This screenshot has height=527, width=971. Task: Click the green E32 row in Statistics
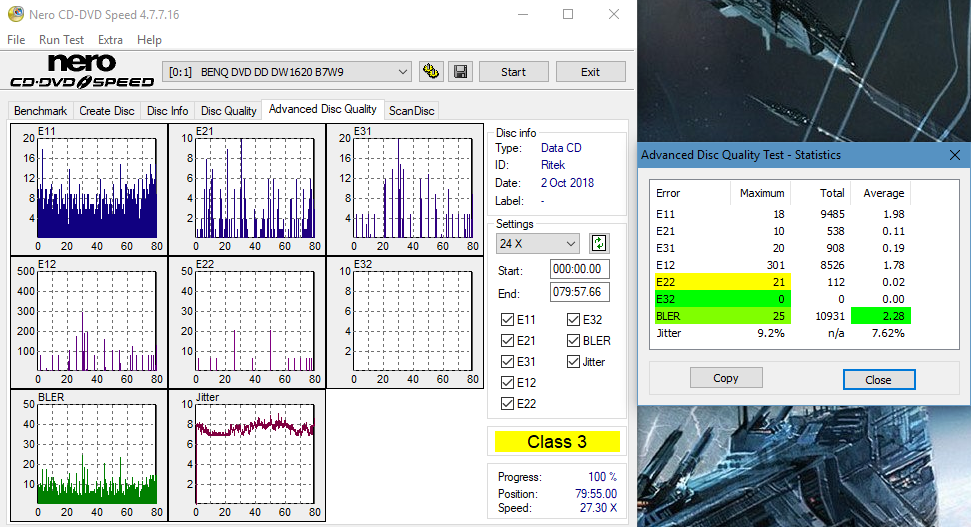click(723, 299)
